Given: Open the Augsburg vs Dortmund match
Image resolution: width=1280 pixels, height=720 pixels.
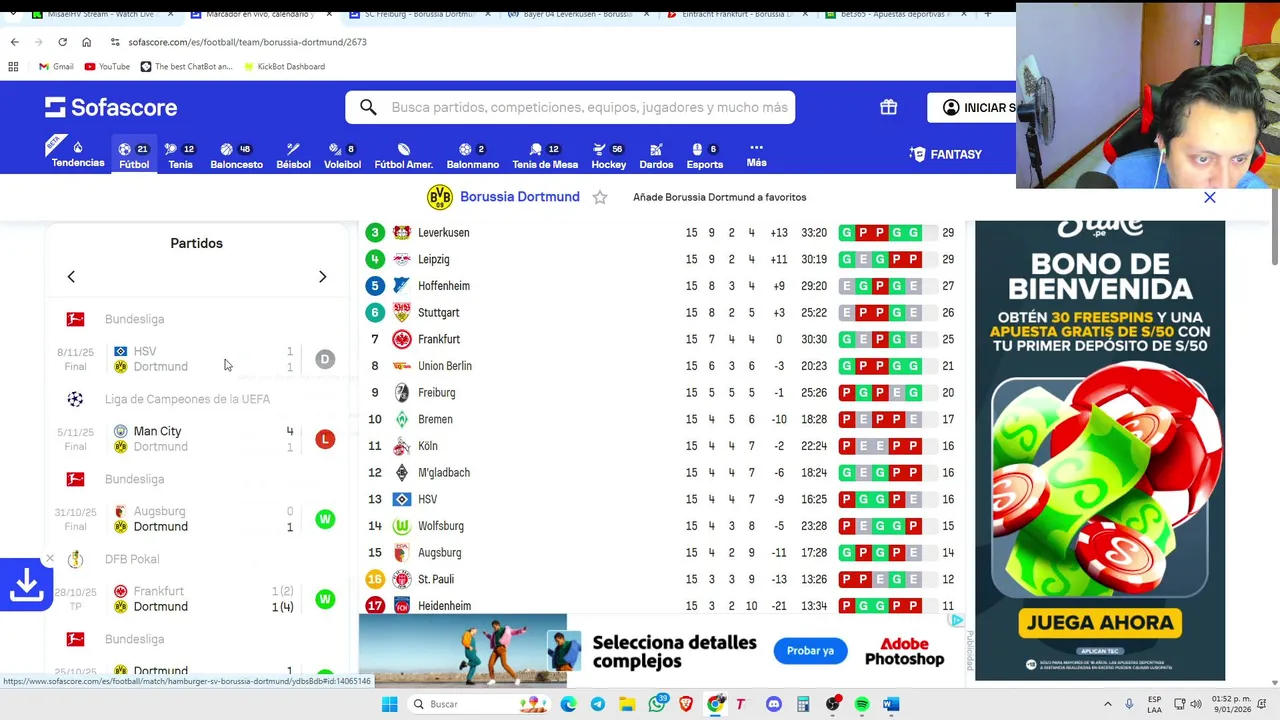Looking at the screenshot, I should (x=196, y=519).
